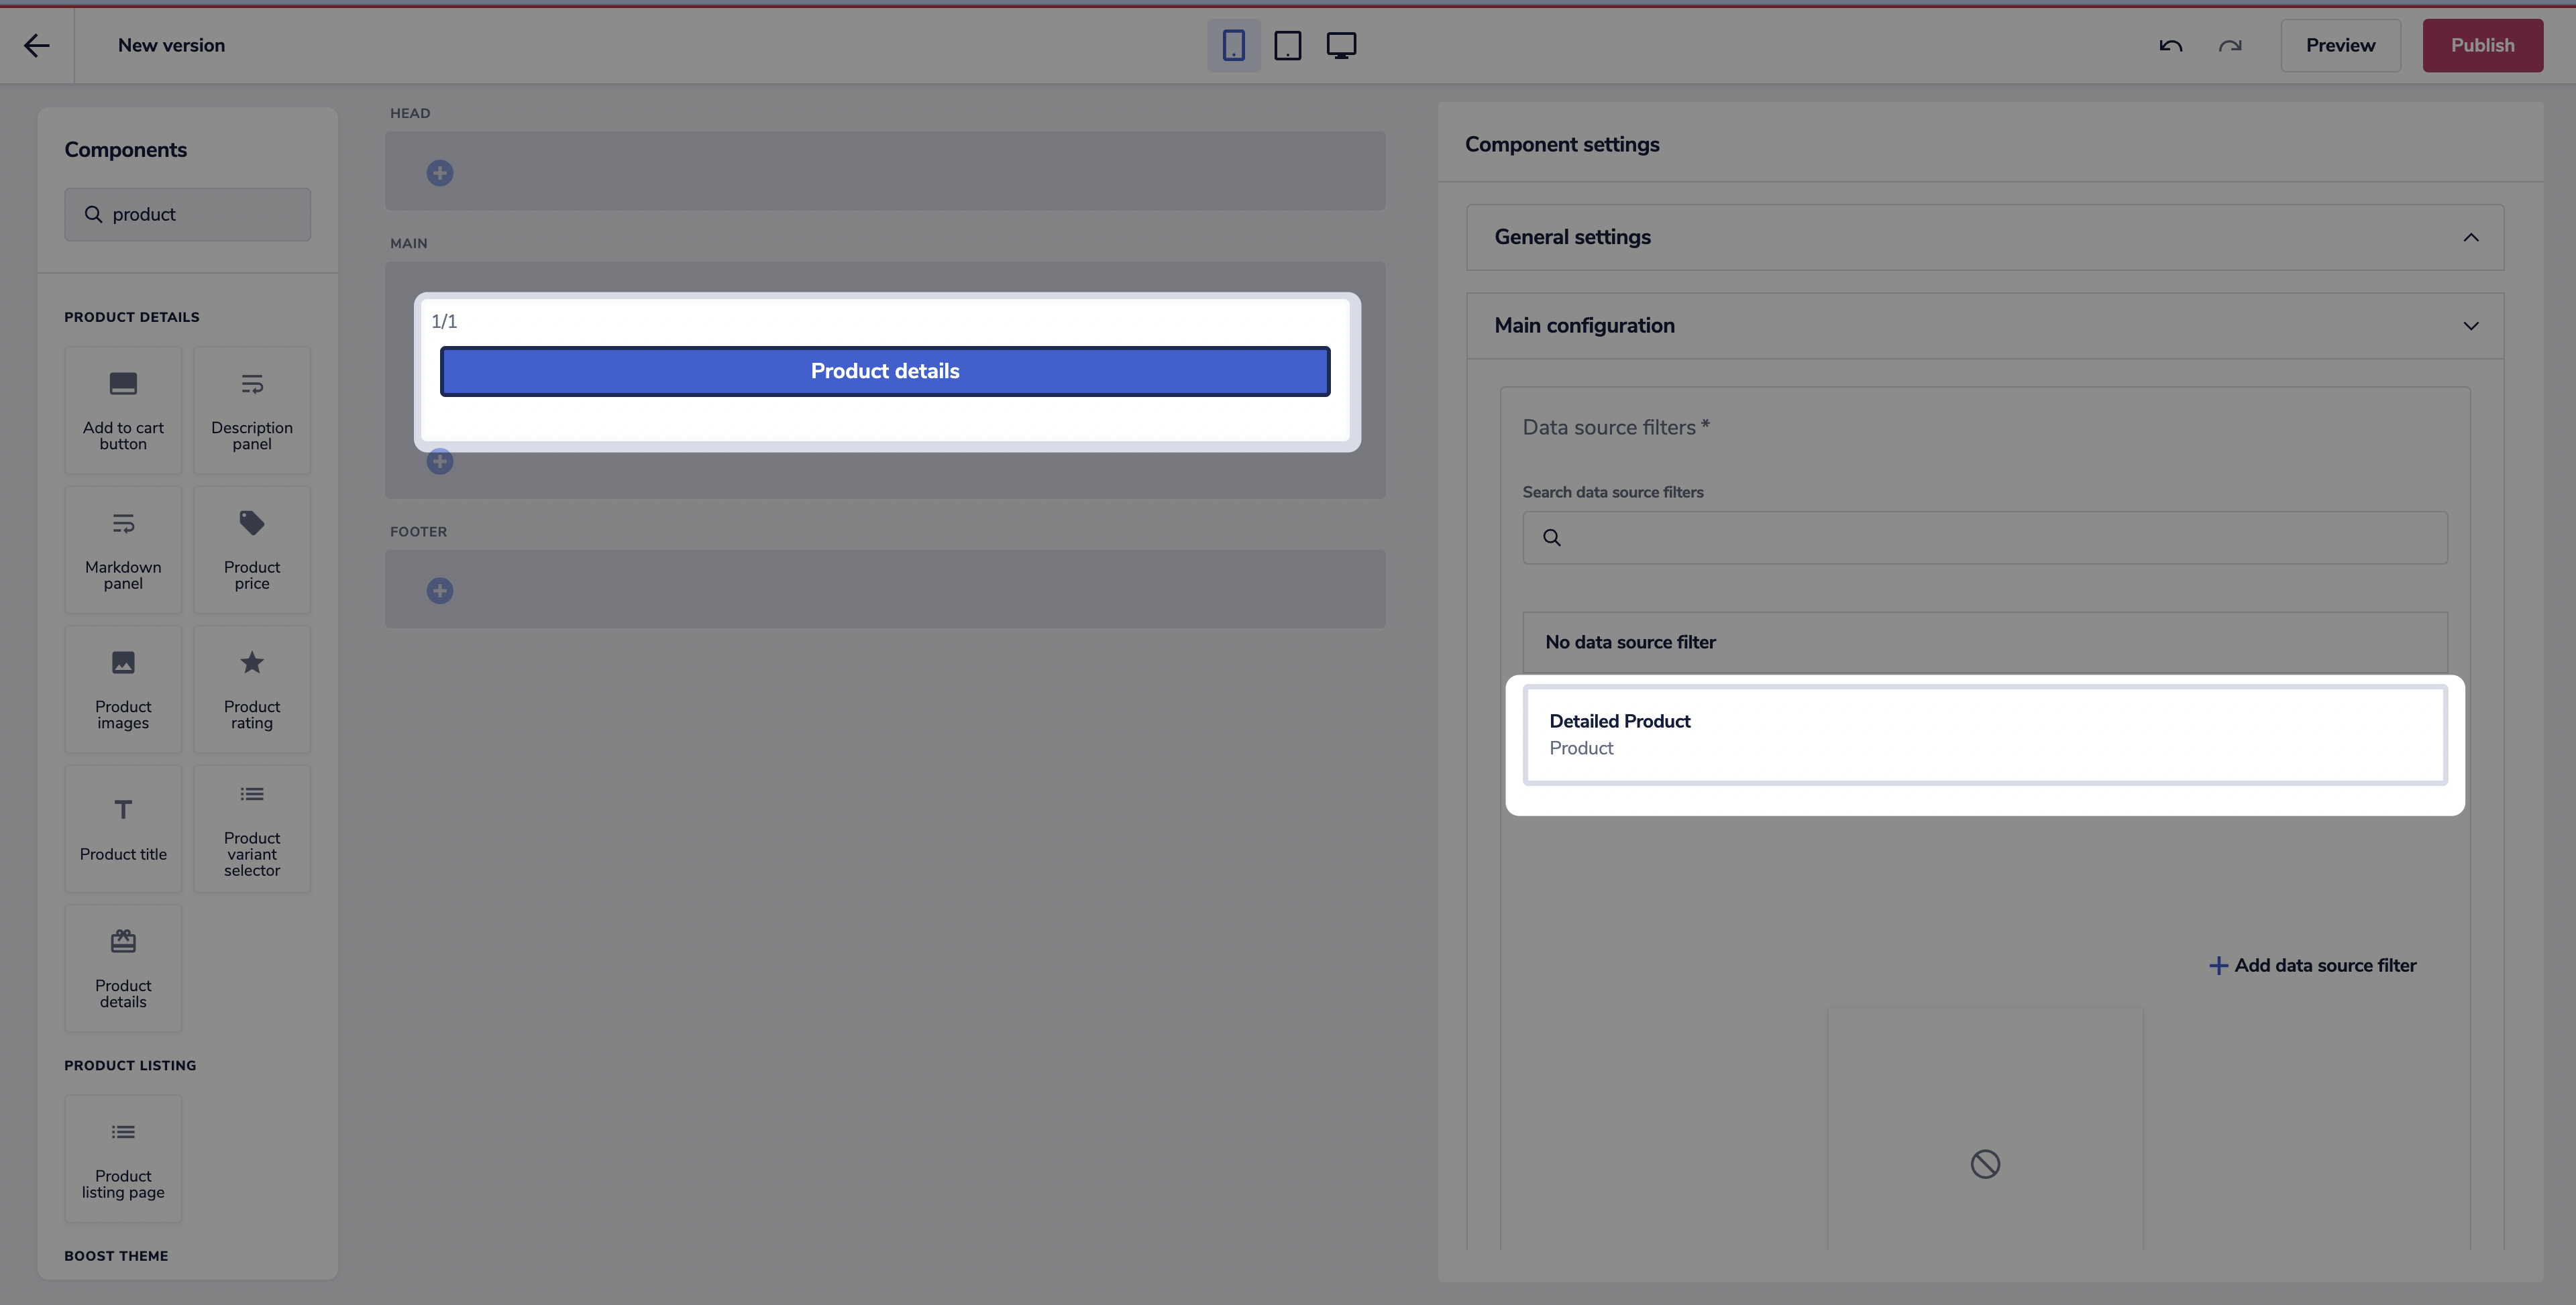Screen dimensions: 2576x1305
Task: Select the Product rating component
Action: (x=252, y=689)
